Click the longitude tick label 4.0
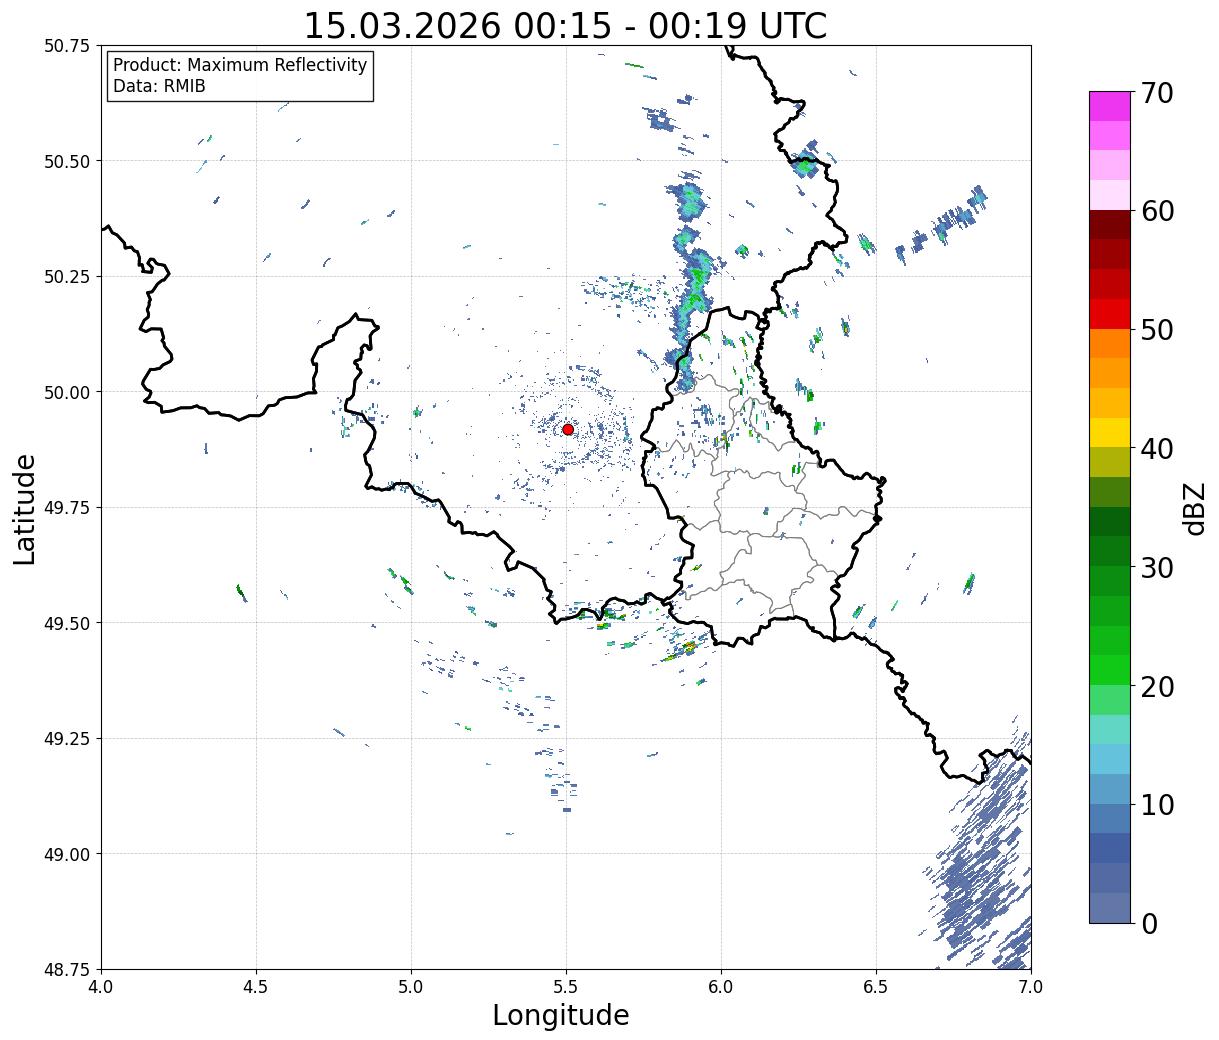Screen dimensions: 1219x1040 (x=101, y=987)
